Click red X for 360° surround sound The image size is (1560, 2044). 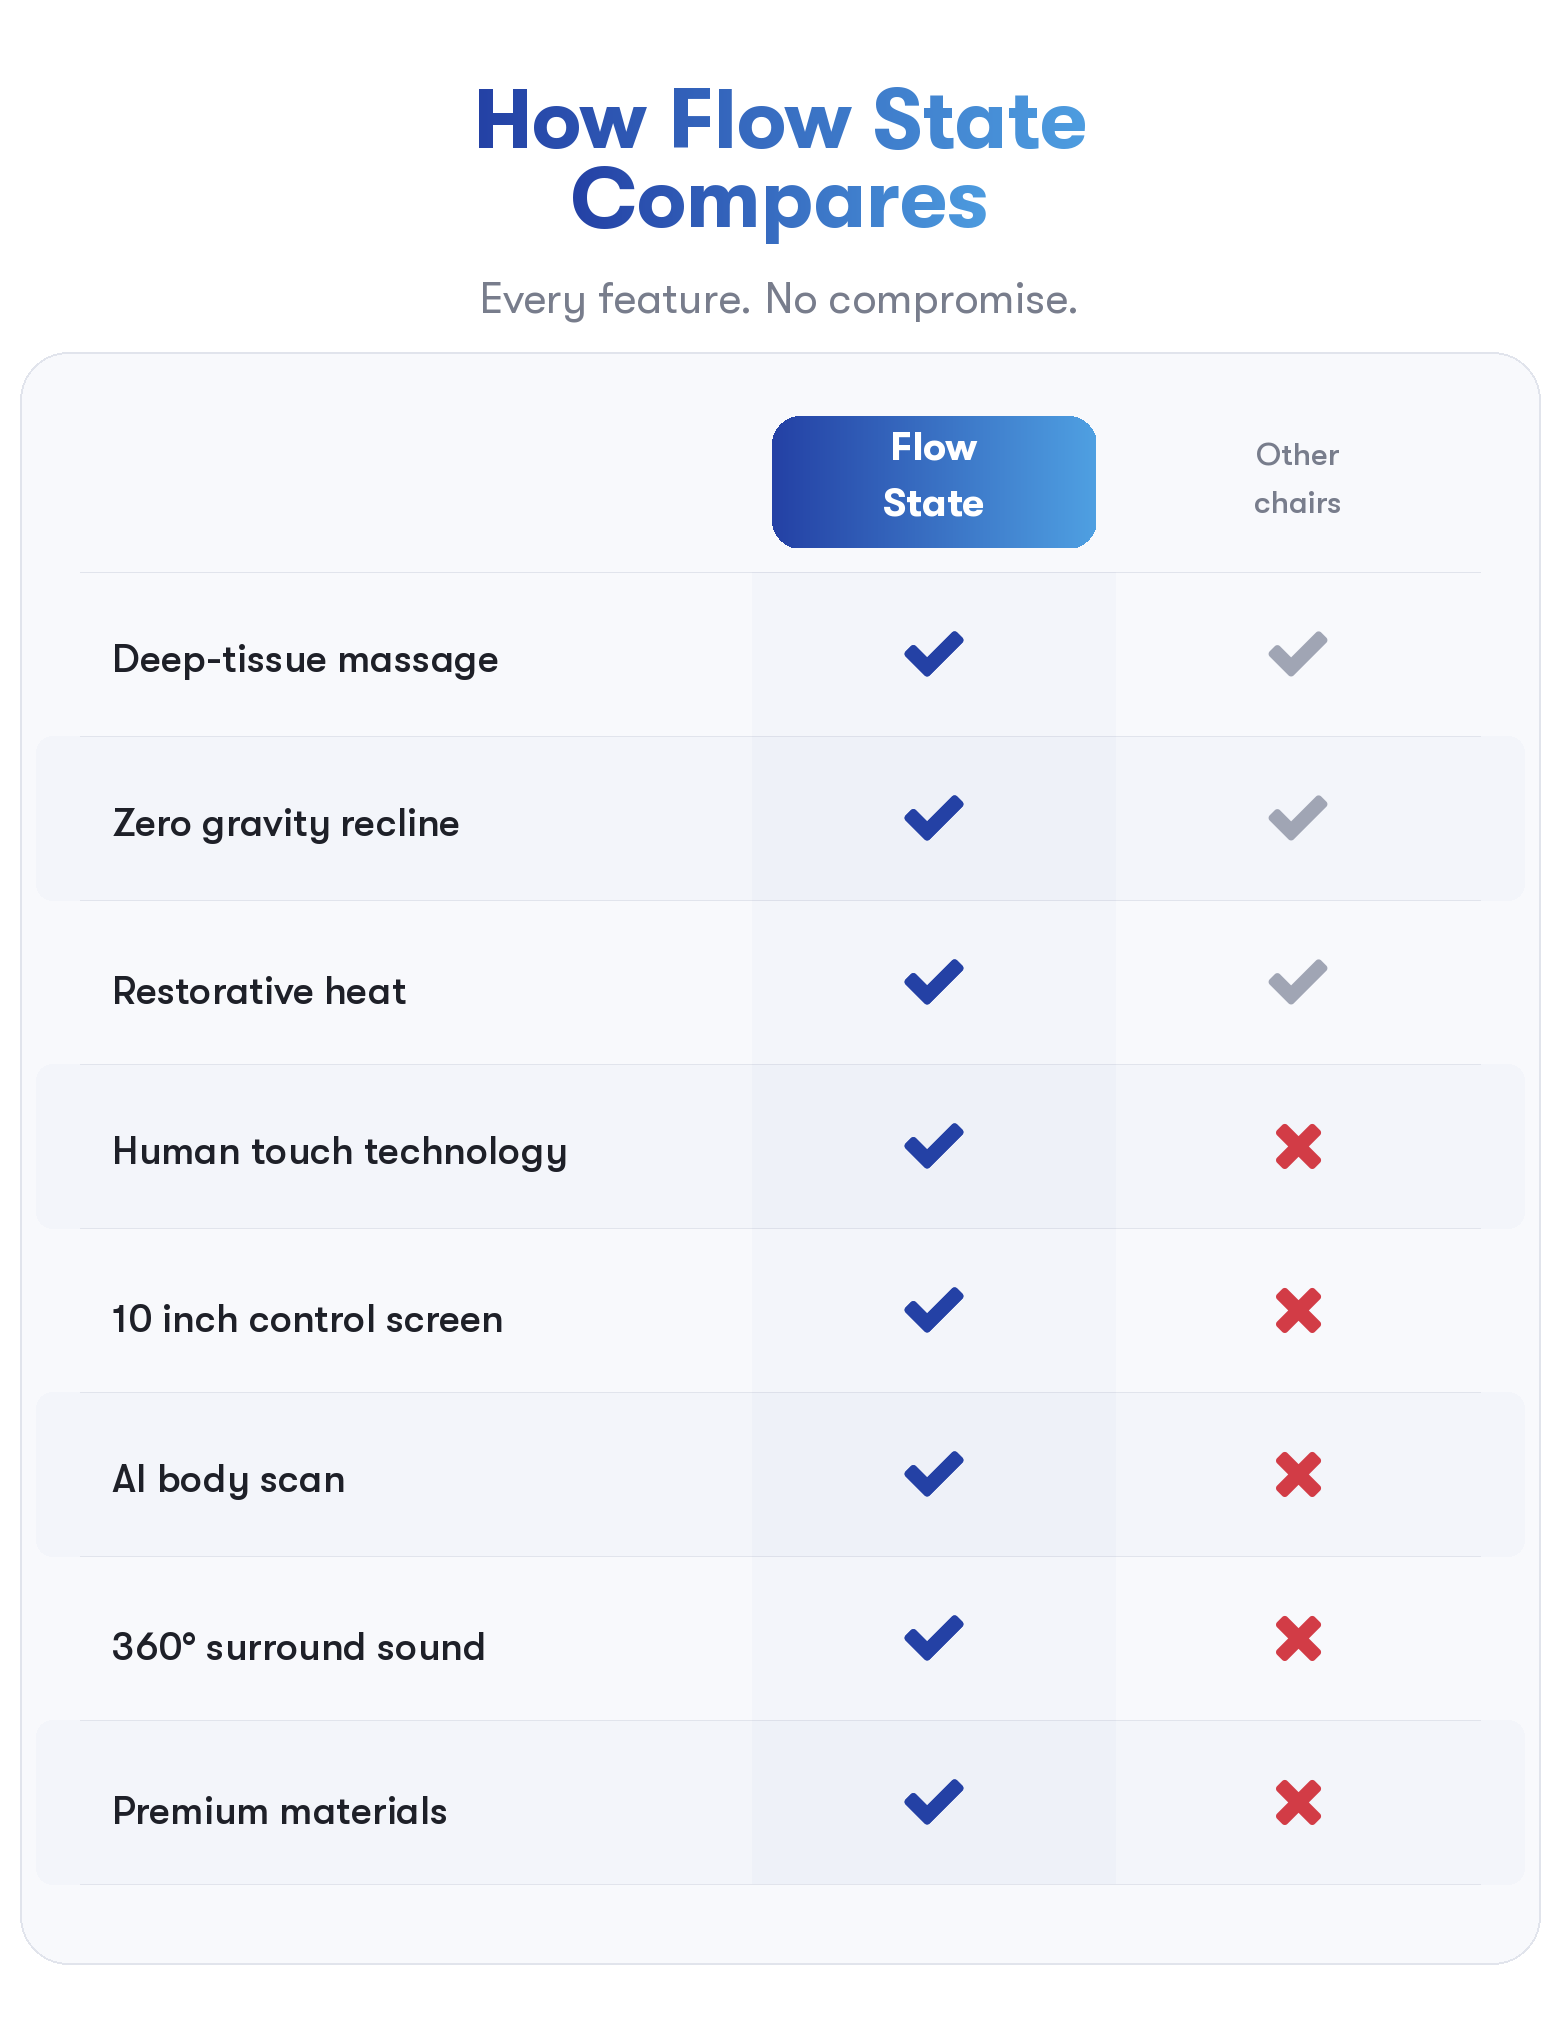(1298, 1639)
